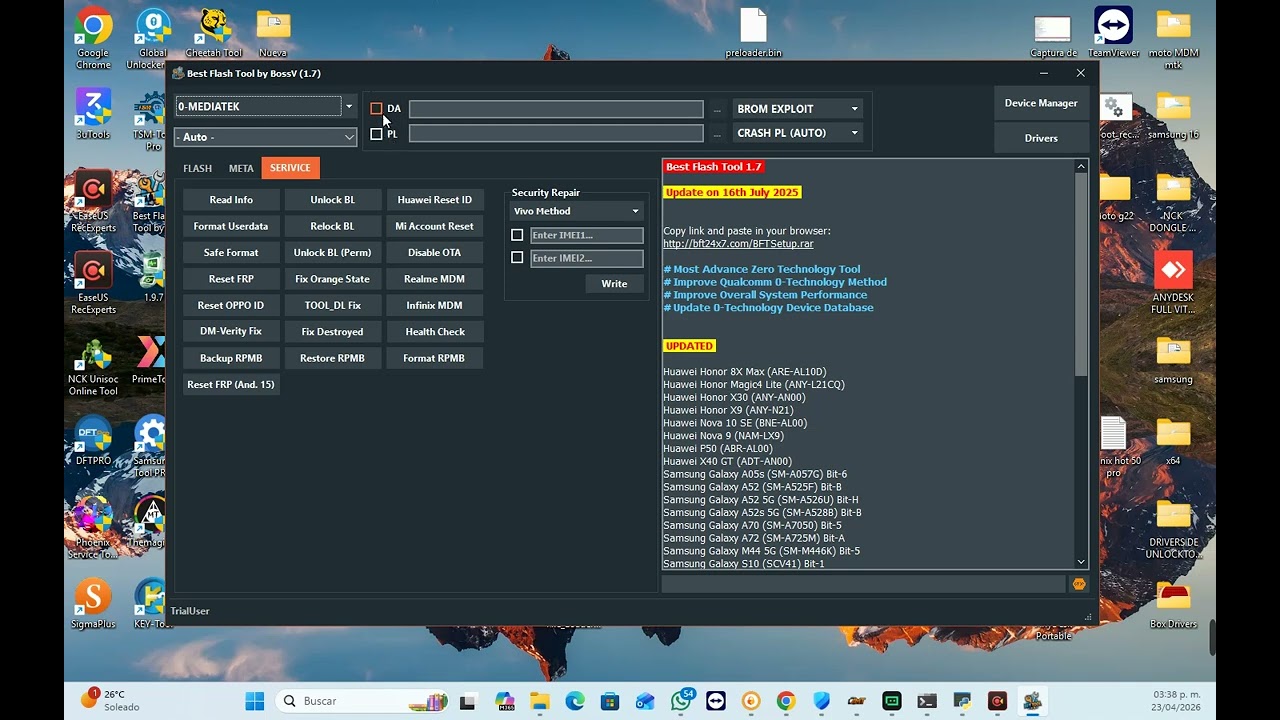Focus the DA file path field
The height and width of the screenshot is (720, 1280).
tap(556, 109)
